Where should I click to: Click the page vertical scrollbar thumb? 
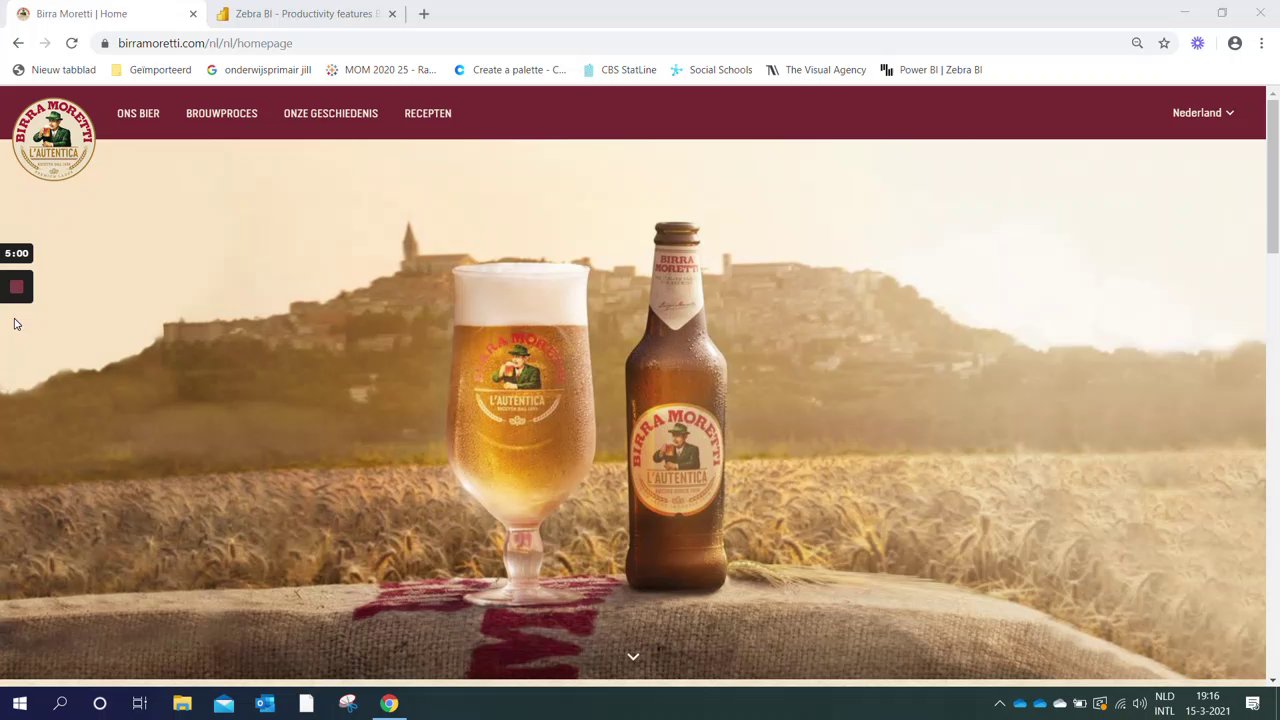click(x=1272, y=175)
